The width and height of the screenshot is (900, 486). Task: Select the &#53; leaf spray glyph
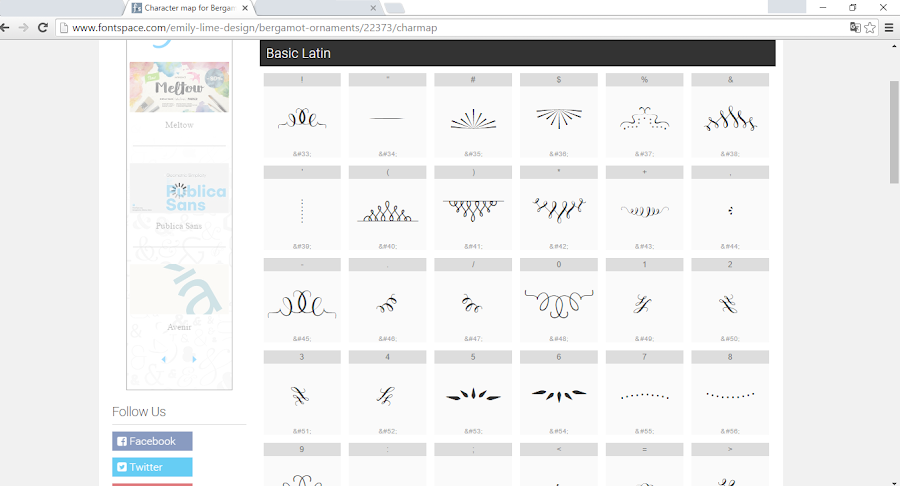click(x=473, y=396)
